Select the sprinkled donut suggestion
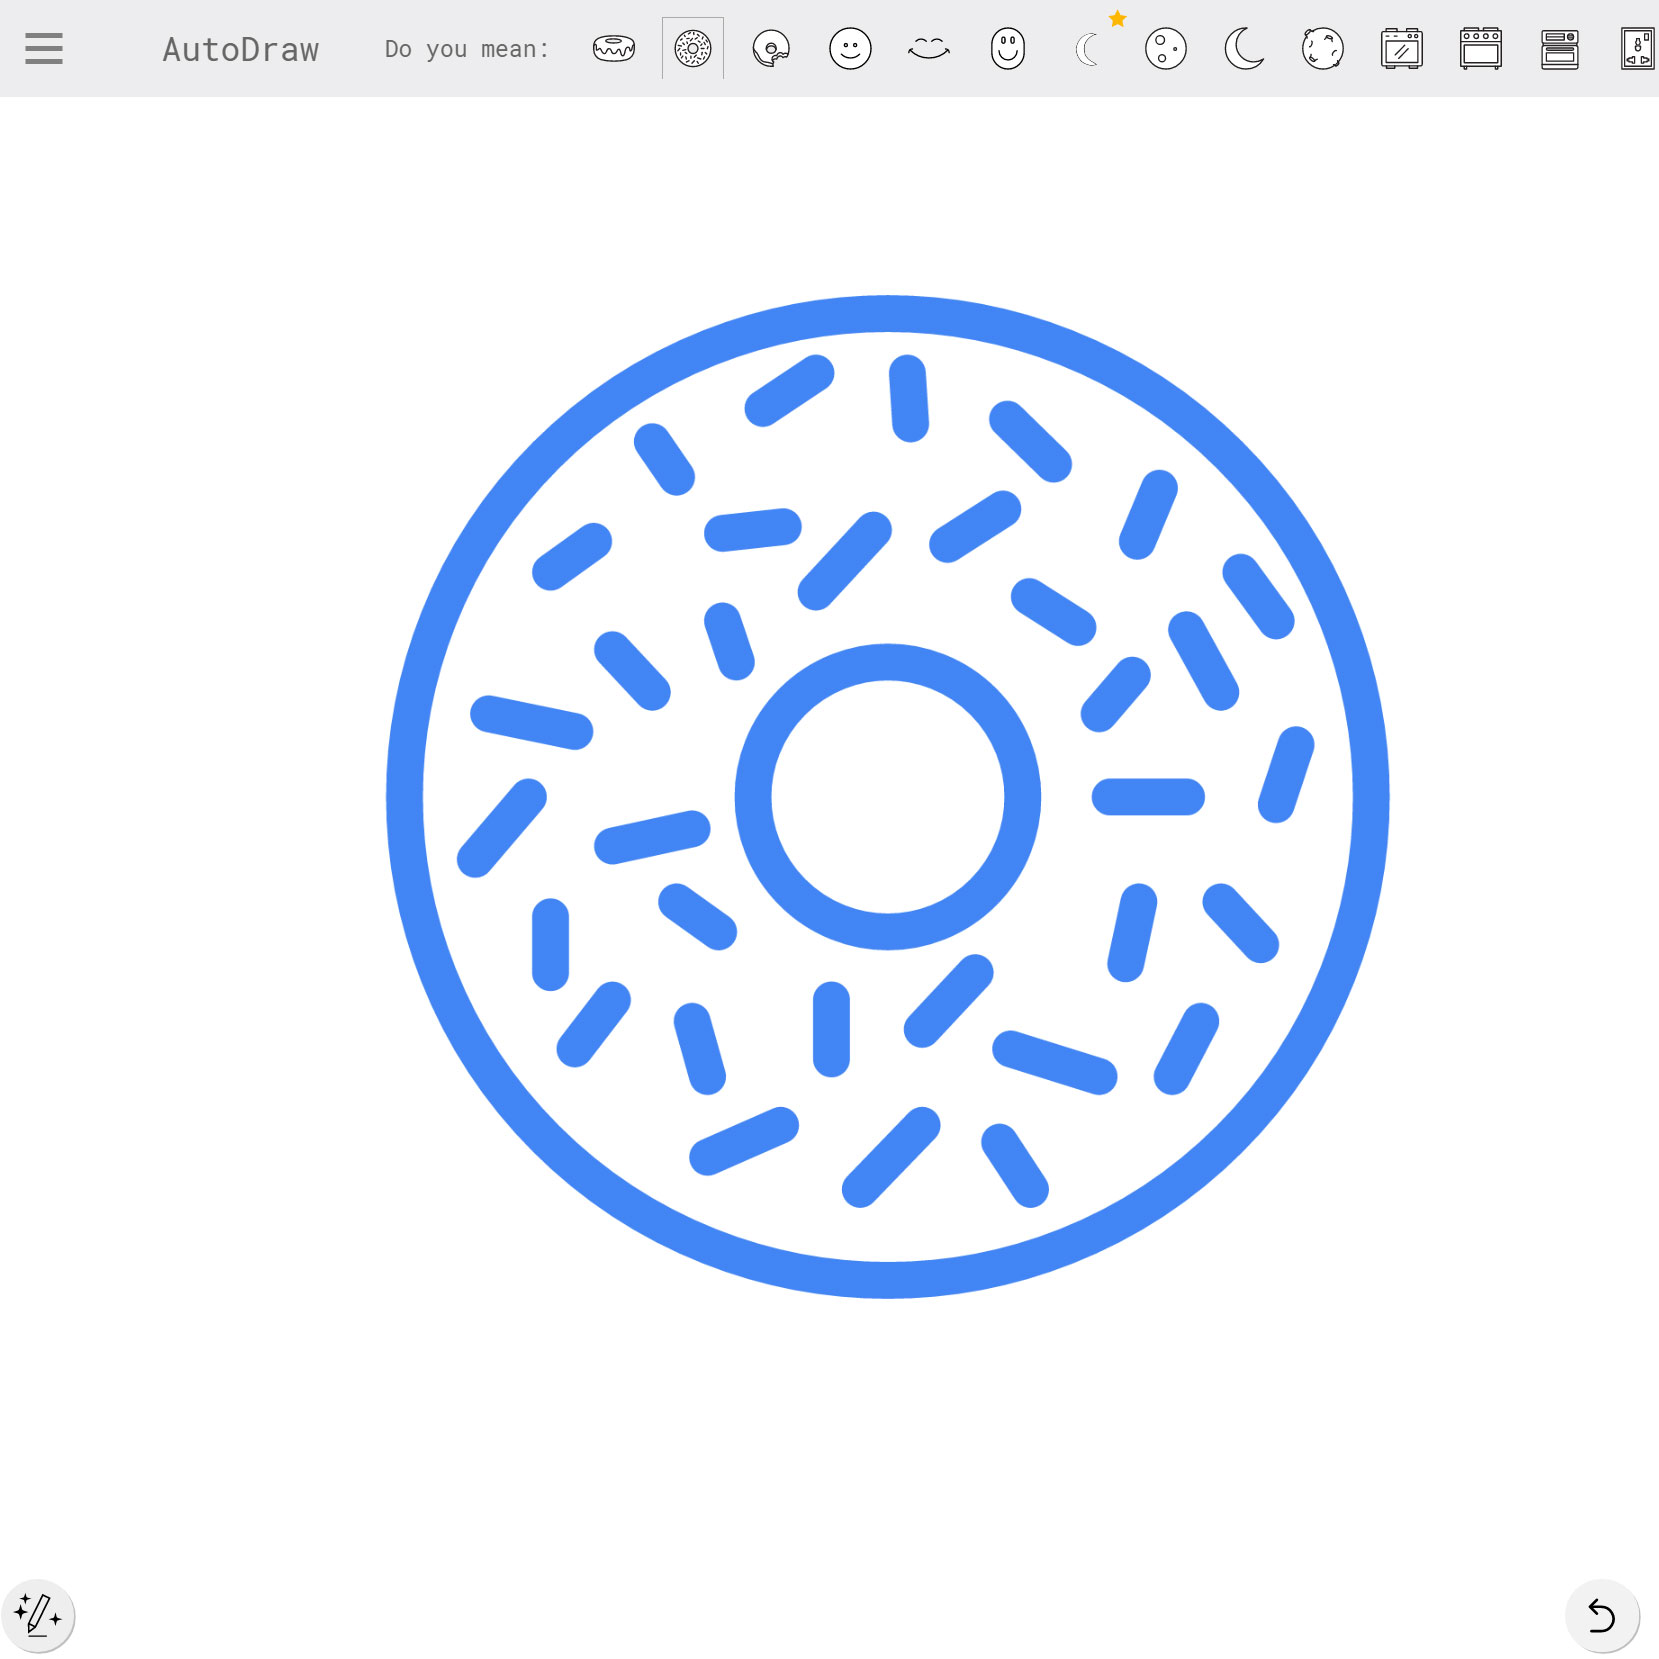The width and height of the screenshot is (1659, 1659). [692, 48]
